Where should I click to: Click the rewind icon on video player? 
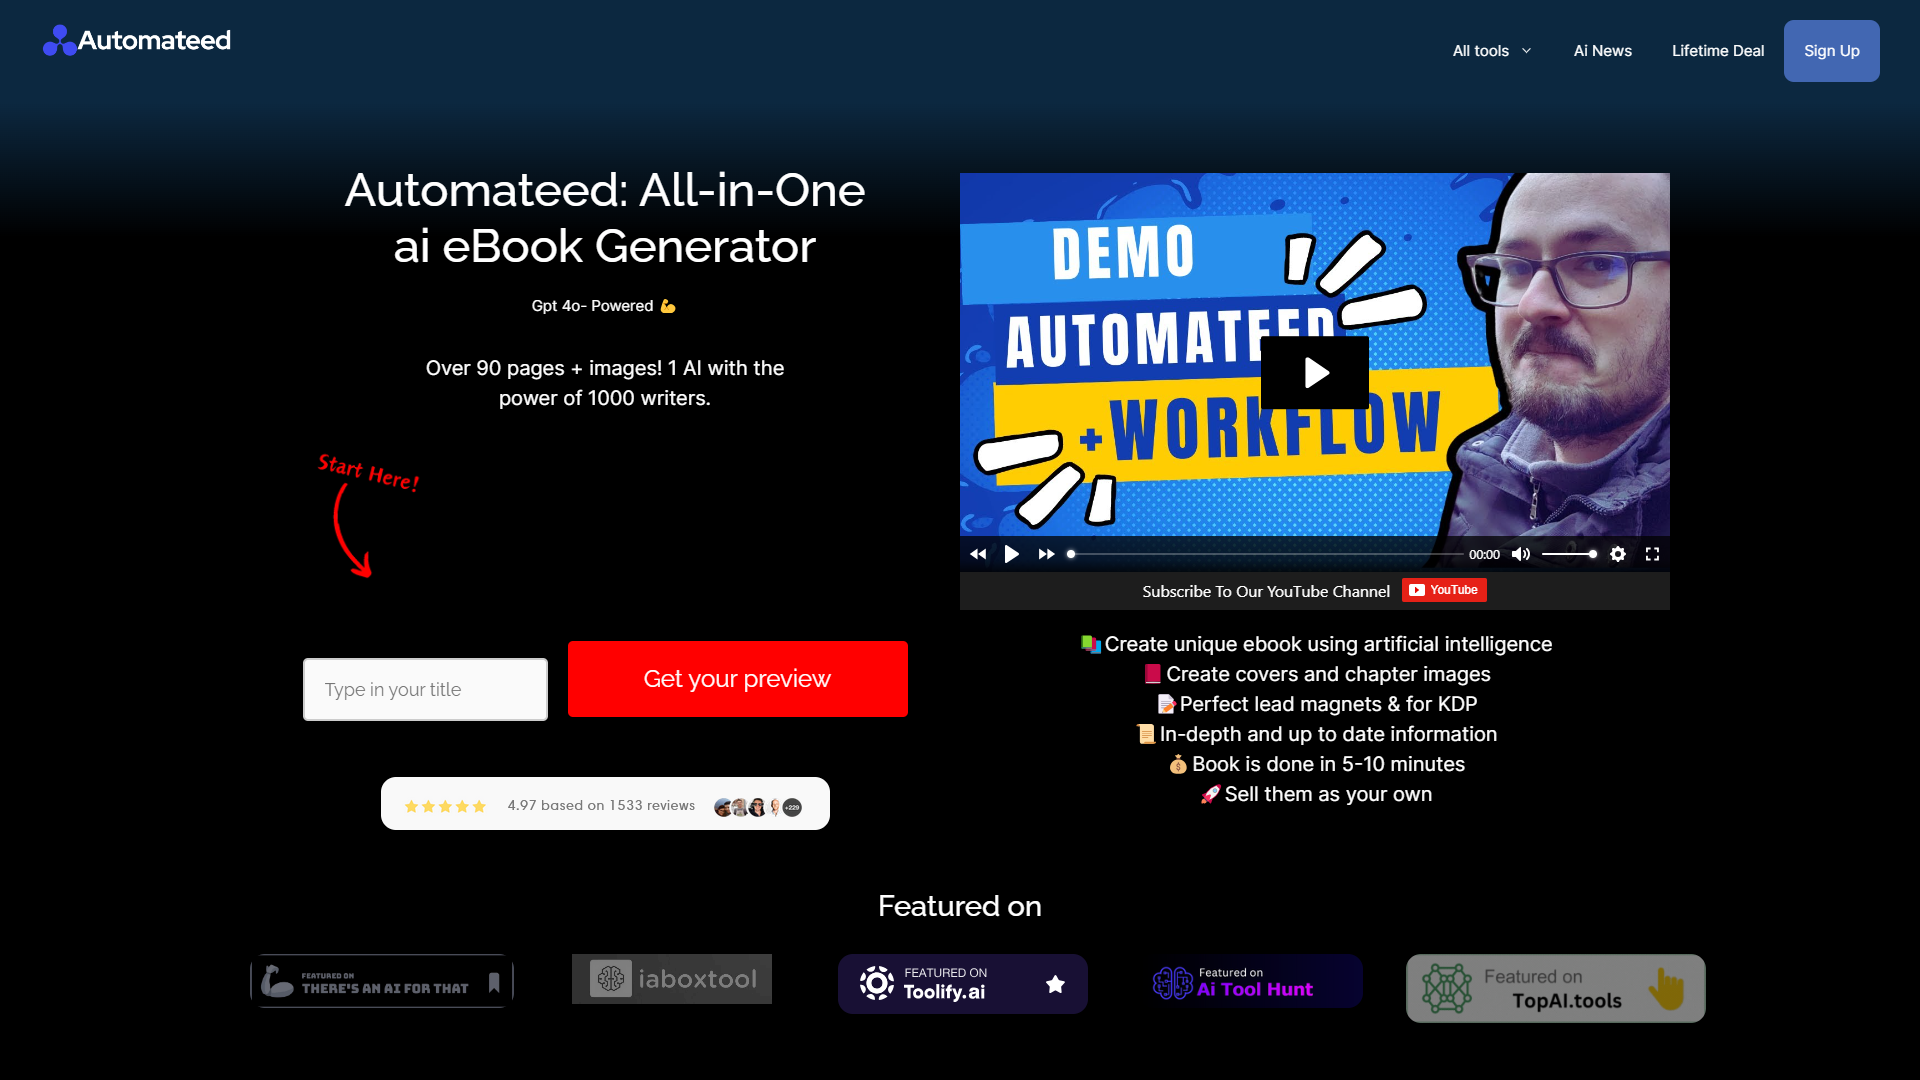point(978,554)
